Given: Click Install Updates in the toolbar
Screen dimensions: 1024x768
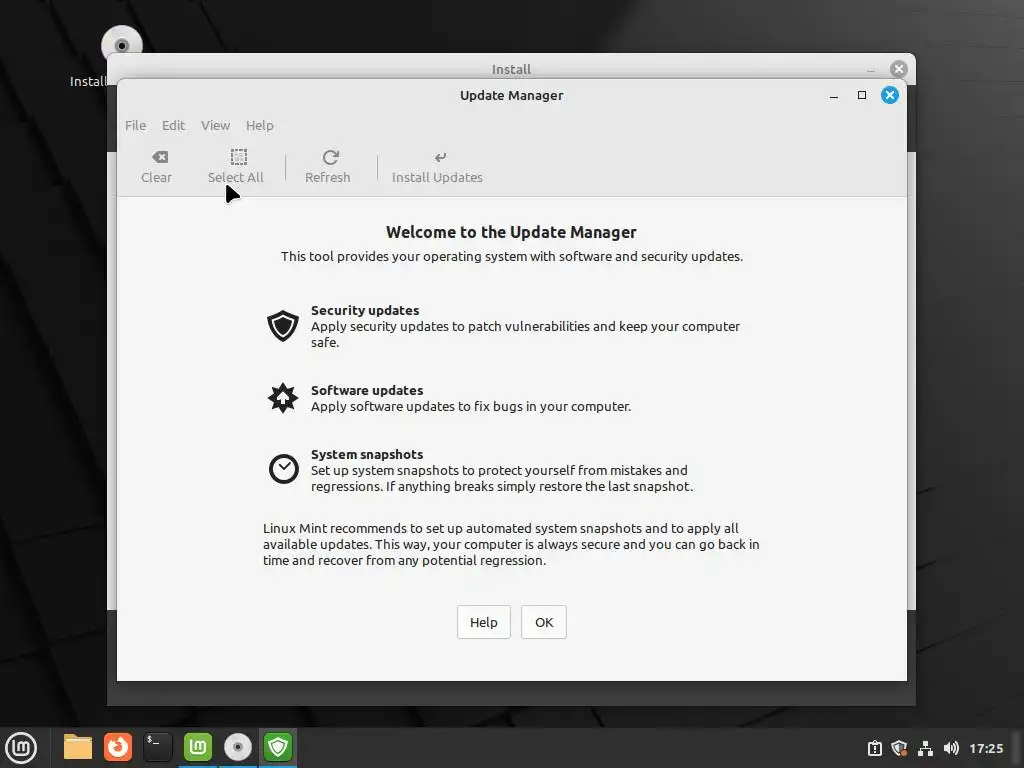Looking at the screenshot, I should [x=438, y=167].
